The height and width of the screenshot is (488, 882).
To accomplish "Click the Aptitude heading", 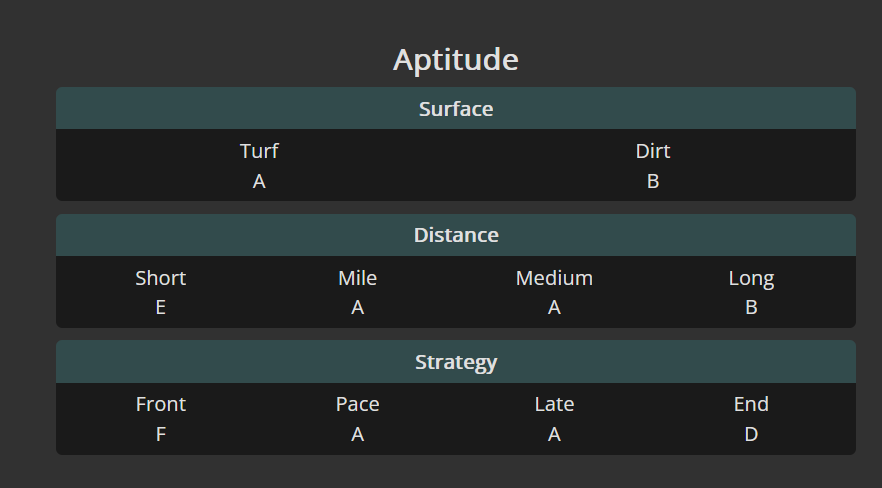I will [x=455, y=59].
